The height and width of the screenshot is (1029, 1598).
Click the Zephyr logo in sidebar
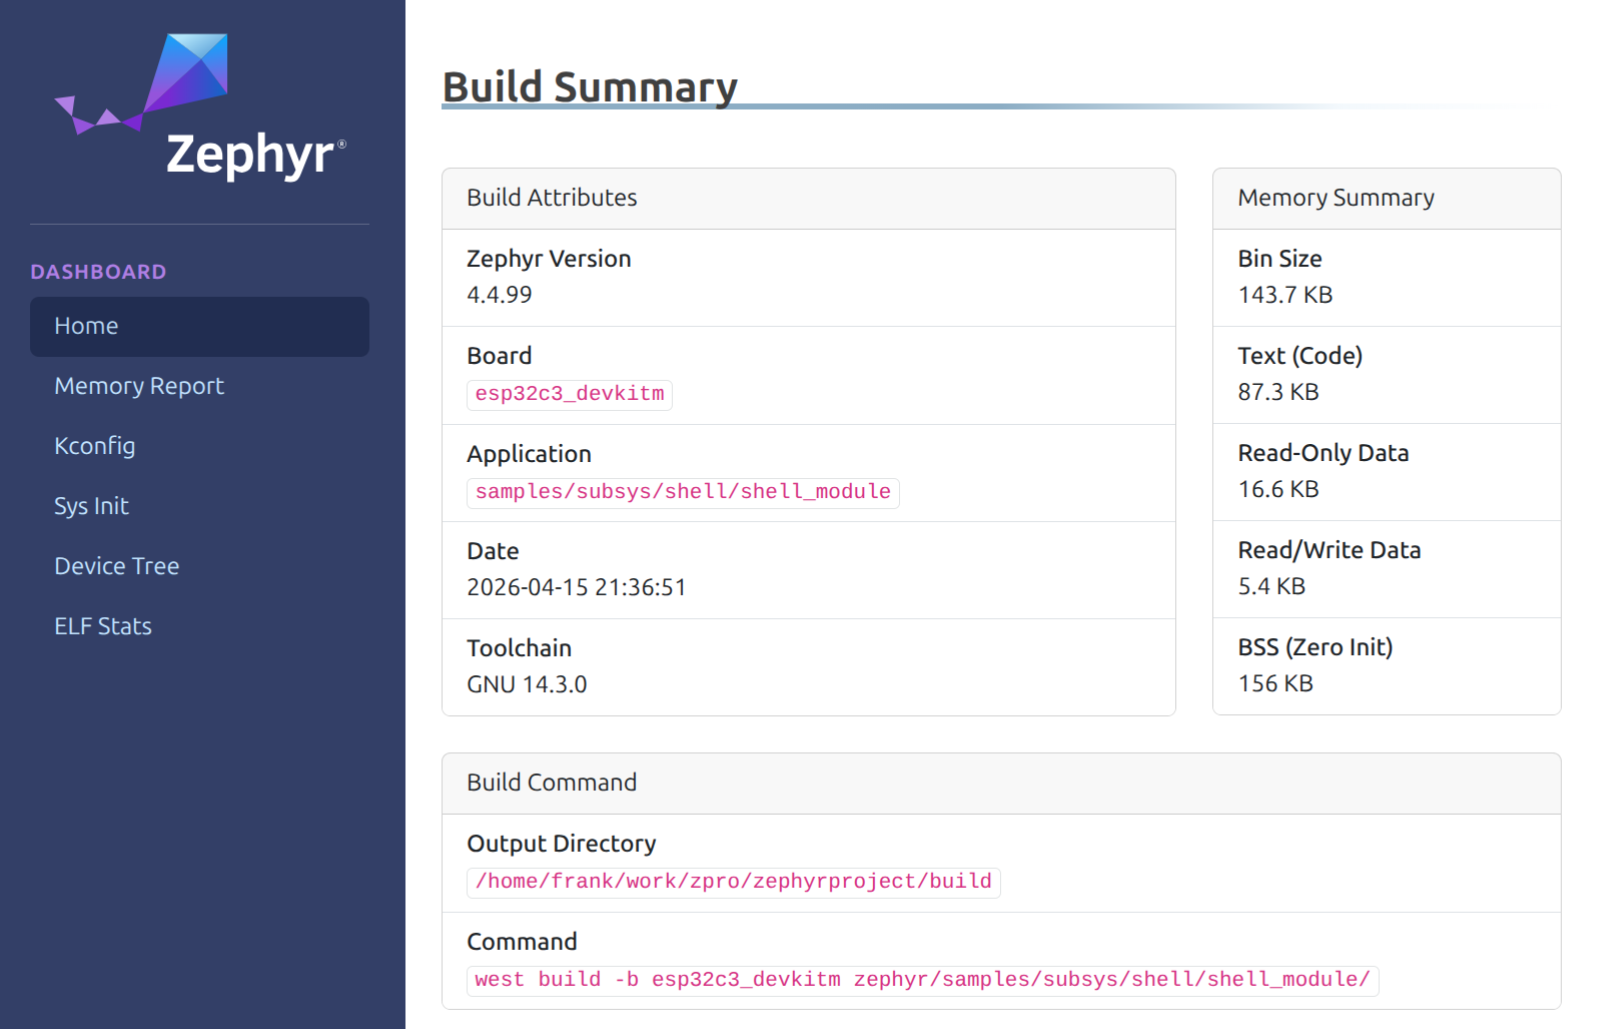point(200,108)
